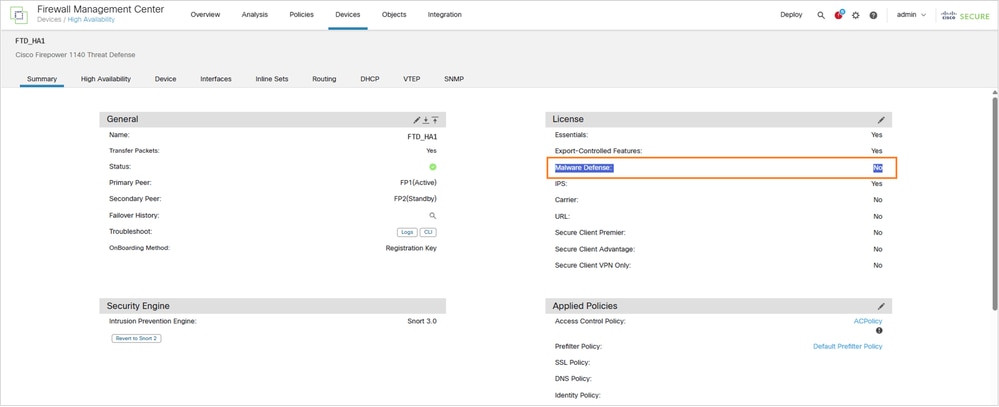Click the Secure Client VPN Only label
This screenshot has width=999, height=407.
pyautogui.click(x=593, y=265)
